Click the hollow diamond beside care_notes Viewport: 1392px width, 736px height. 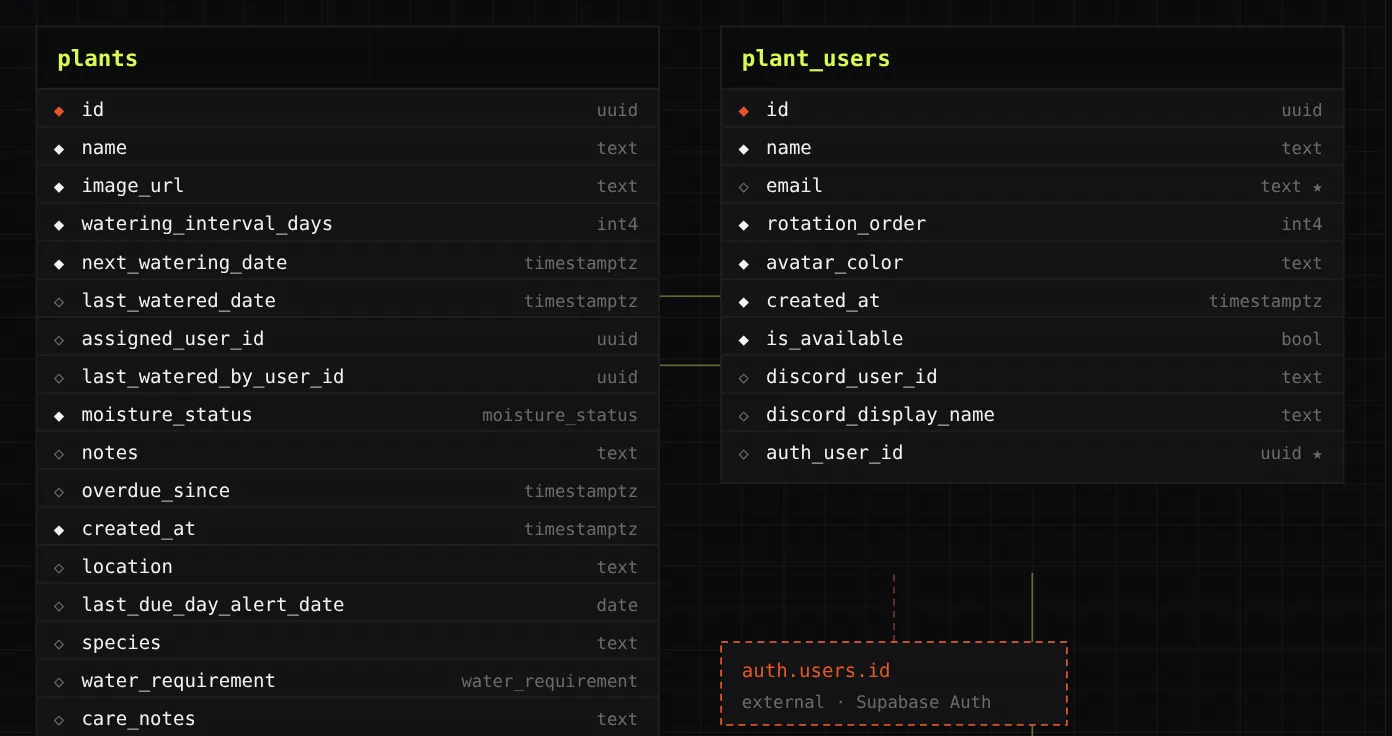[x=59, y=719]
